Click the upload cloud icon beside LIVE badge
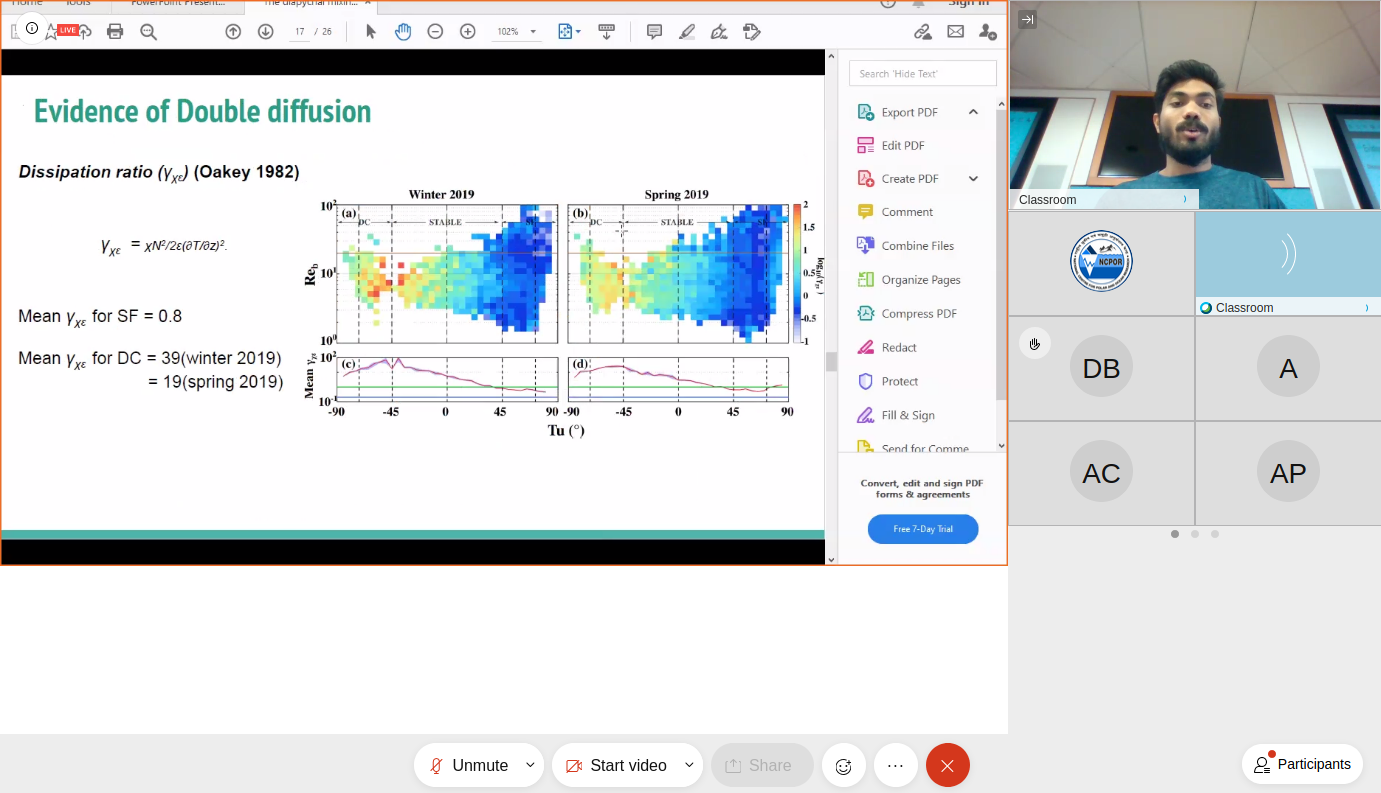This screenshot has width=1381, height=793. [86, 32]
